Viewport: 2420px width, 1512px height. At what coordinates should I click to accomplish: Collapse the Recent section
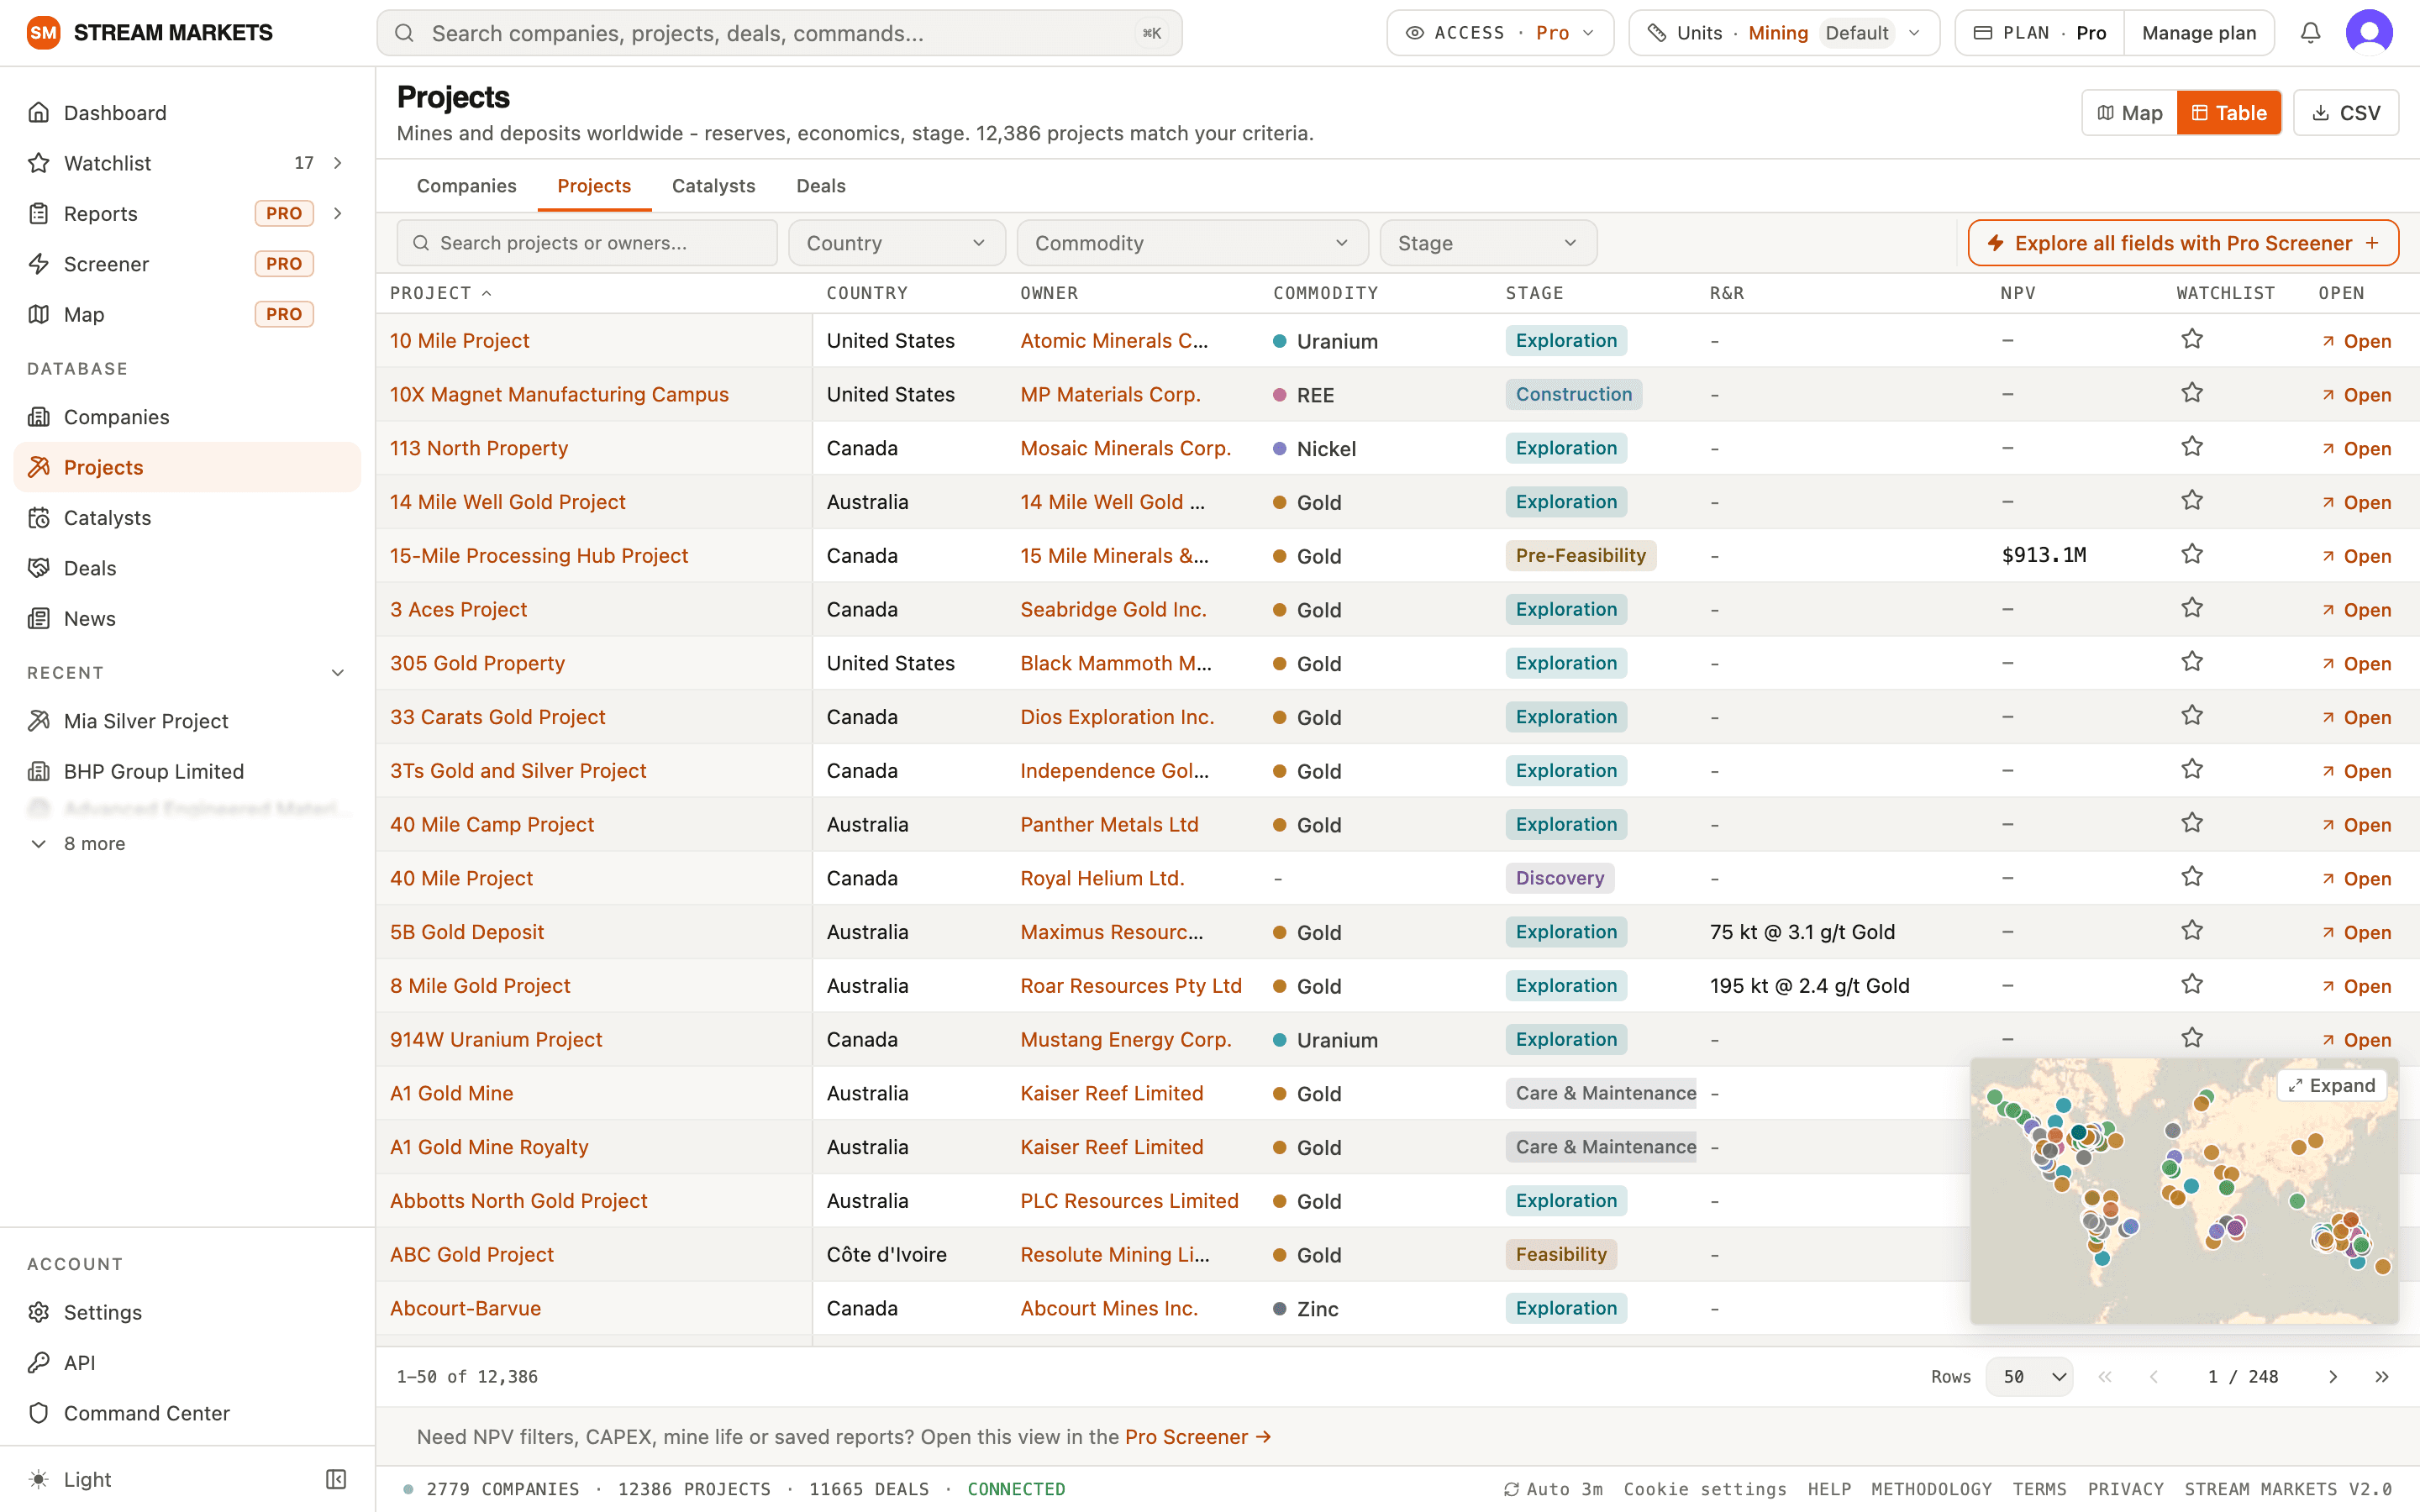tap(338, 673)
